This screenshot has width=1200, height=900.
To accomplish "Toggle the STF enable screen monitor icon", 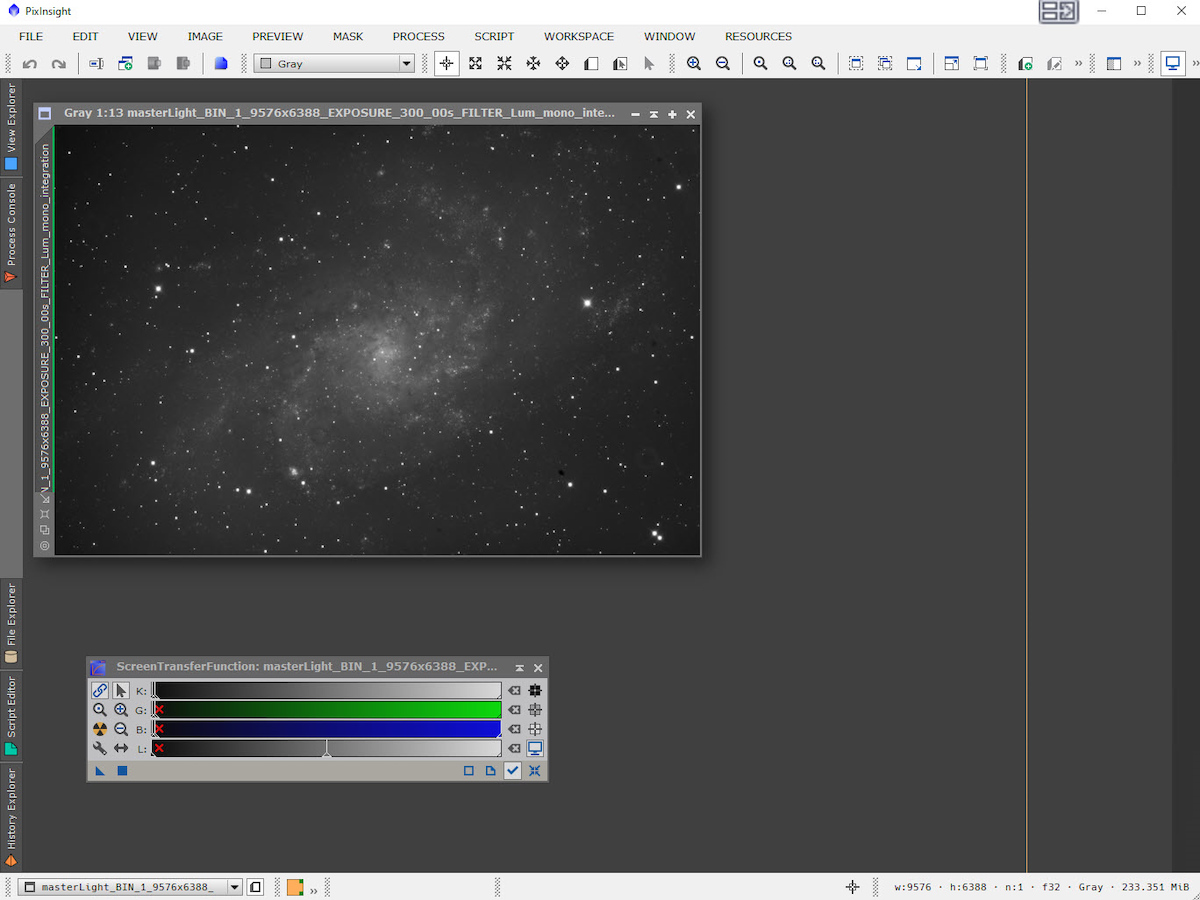I will coord(535,748).
